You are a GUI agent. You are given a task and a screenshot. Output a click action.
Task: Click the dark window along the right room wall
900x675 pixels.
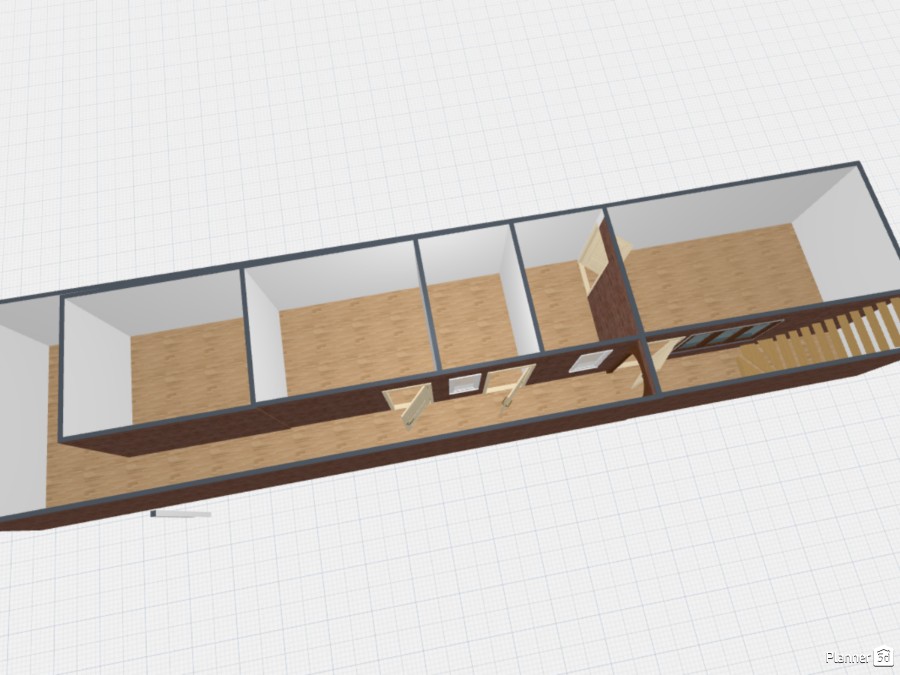tap(725, 335)
